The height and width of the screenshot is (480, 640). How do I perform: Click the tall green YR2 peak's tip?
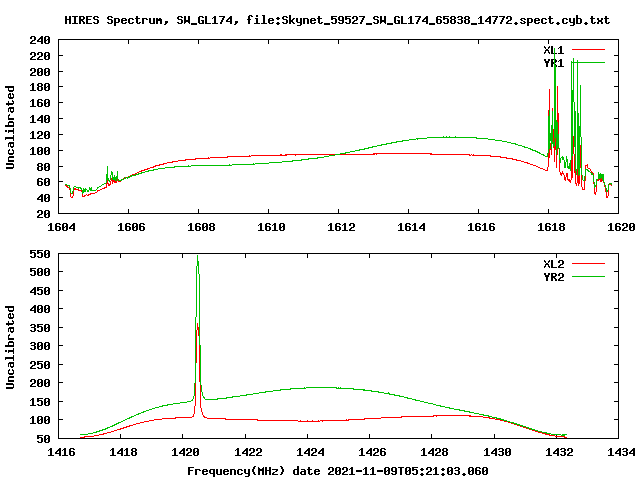(x=198, y=256)
